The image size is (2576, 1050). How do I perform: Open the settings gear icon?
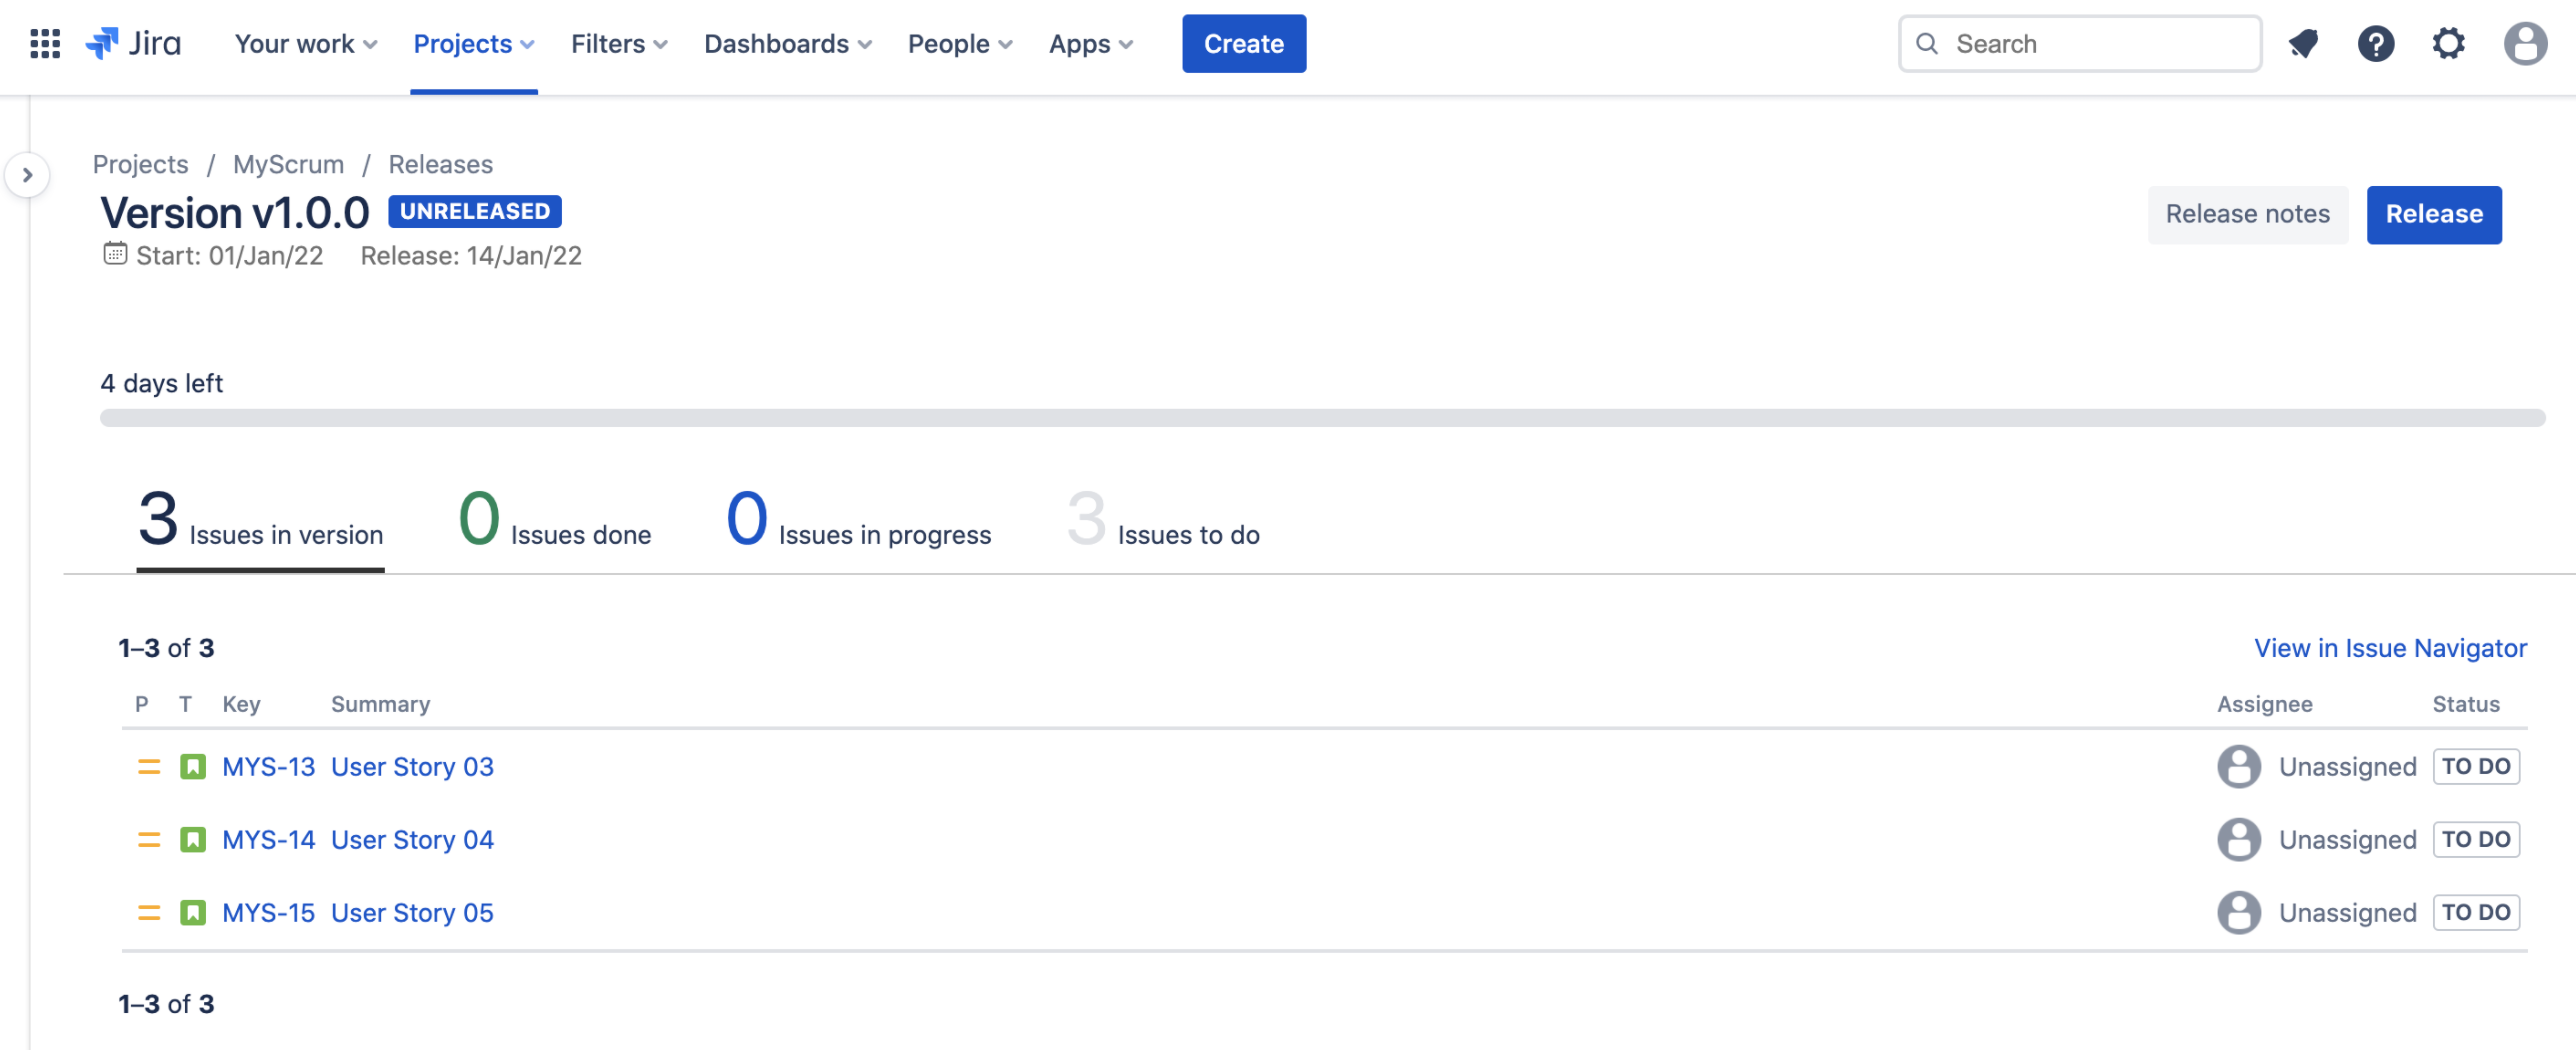pos(2448,44)
